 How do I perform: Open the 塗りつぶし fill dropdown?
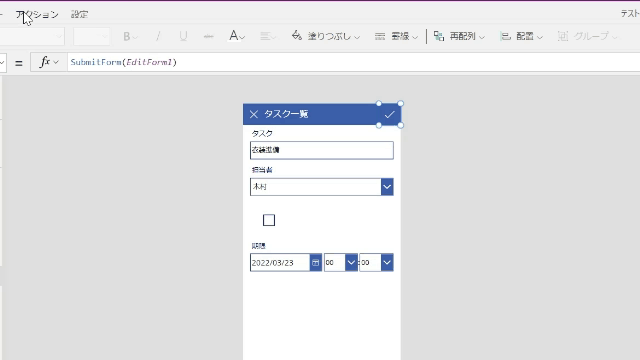(x=326, y=36)
